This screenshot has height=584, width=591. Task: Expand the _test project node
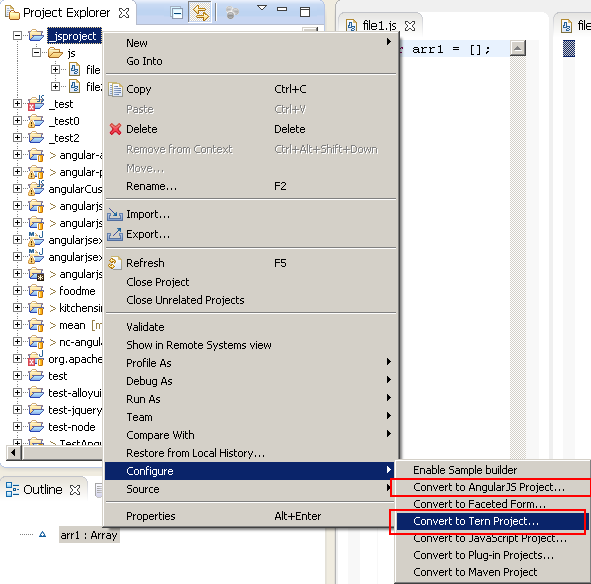[x=17, y=103]
